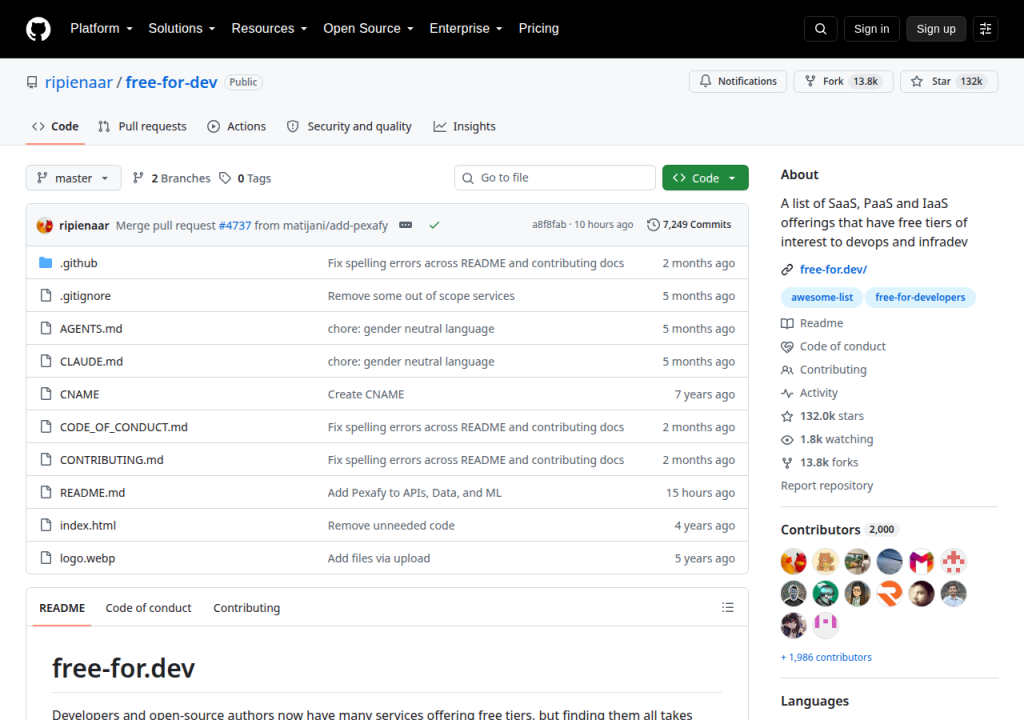Open the AGENTS.md file
This screenshot has width=1024, height=720.
pyautogui.click(x=91, y=329)
